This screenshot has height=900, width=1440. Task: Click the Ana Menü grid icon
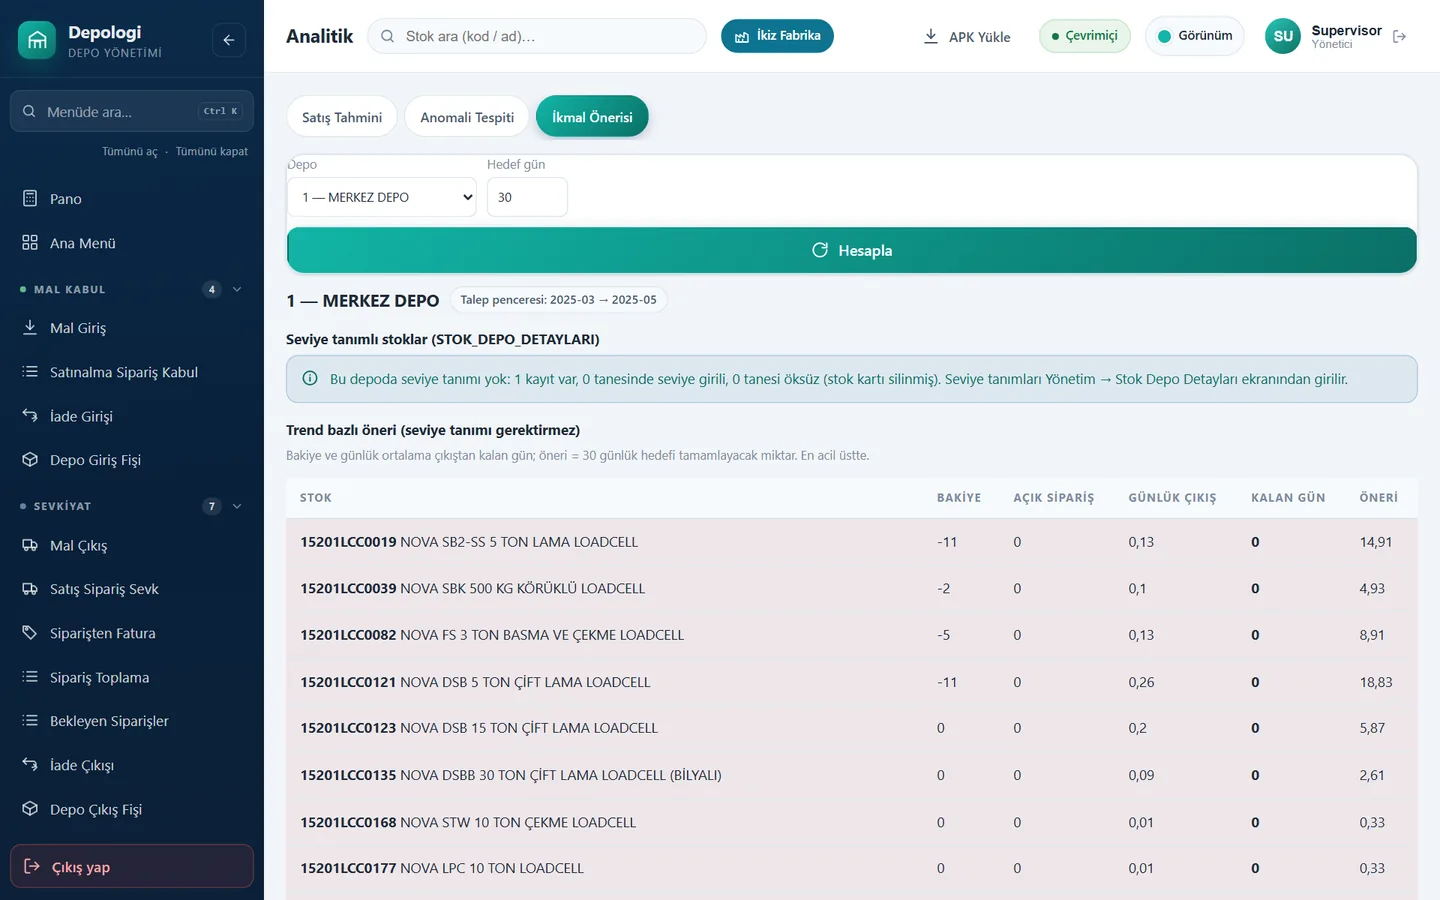tap(30, 242)
